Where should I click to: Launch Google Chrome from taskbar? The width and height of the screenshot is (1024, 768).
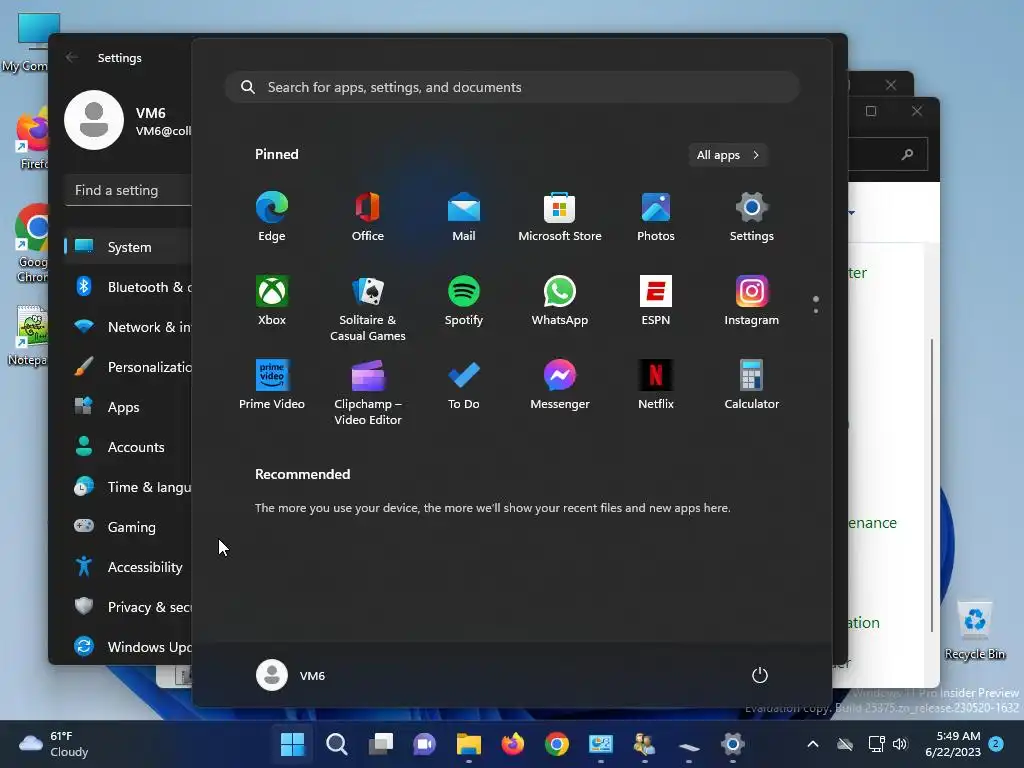pos(557,744)
